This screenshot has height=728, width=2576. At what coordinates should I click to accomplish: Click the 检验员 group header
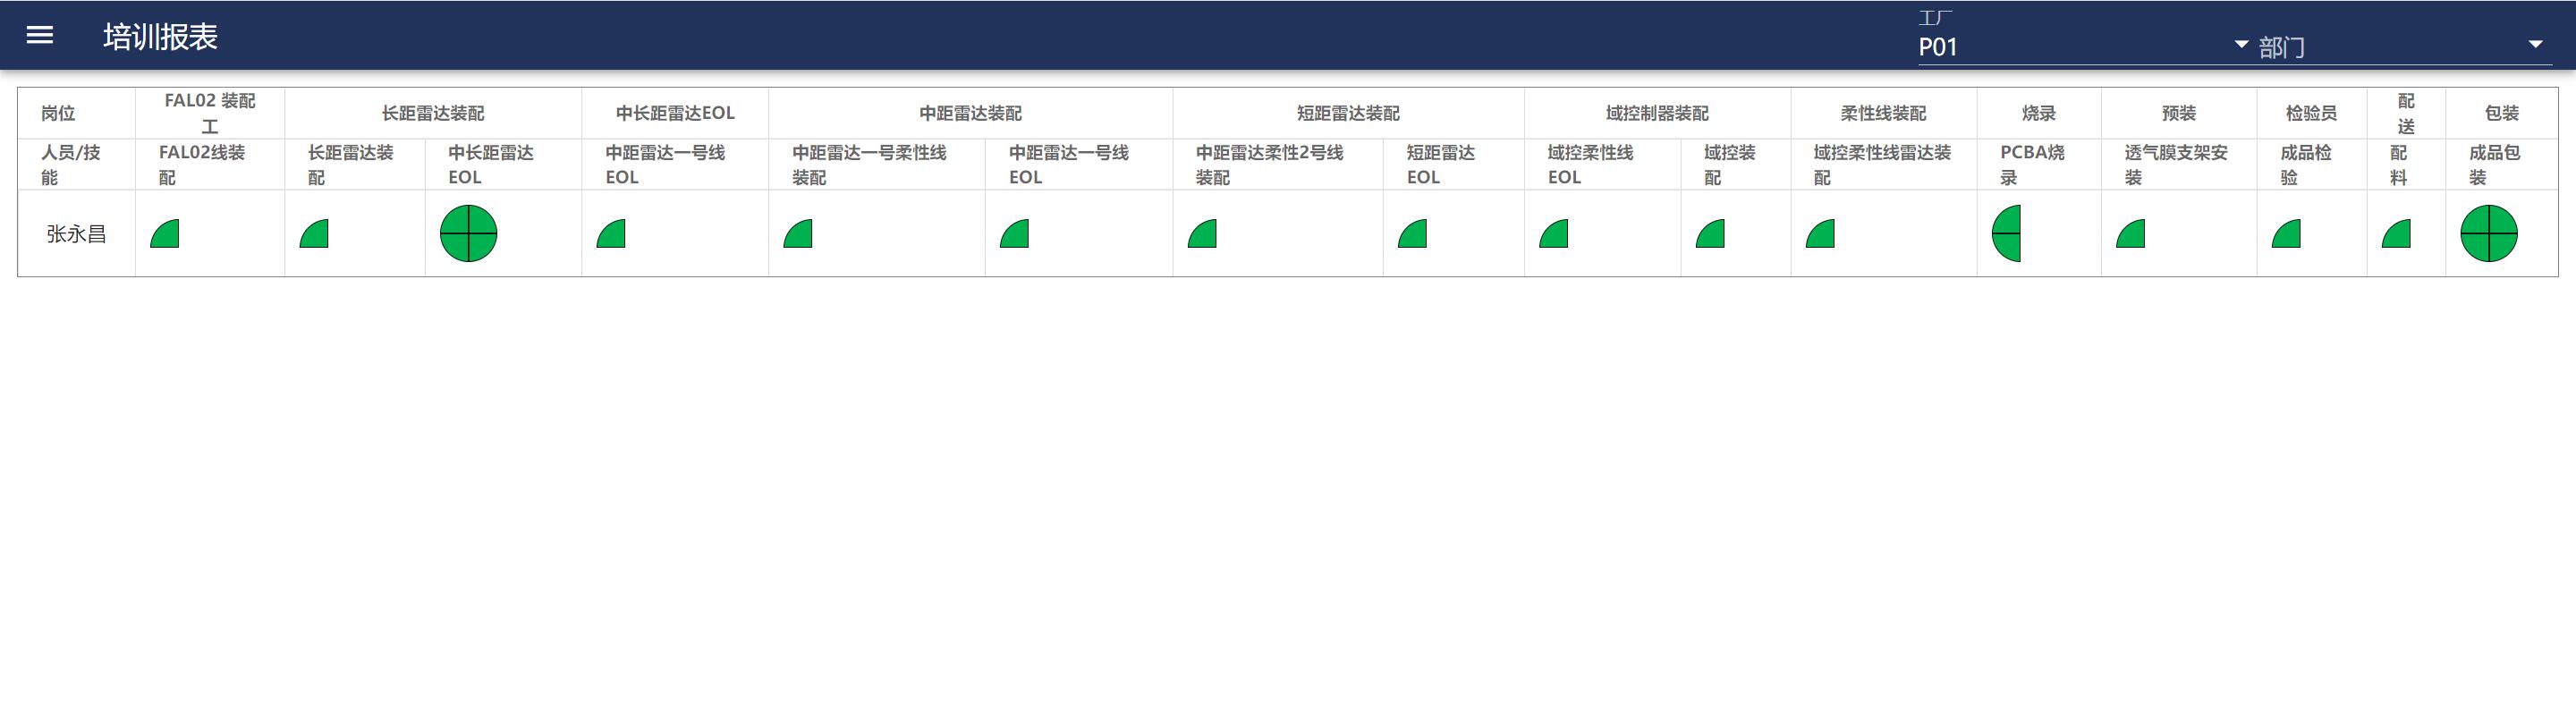point(2311,113)
